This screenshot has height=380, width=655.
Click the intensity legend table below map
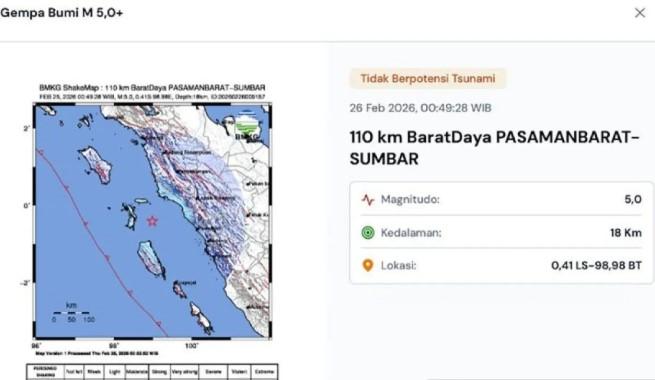tap(152, 372)
